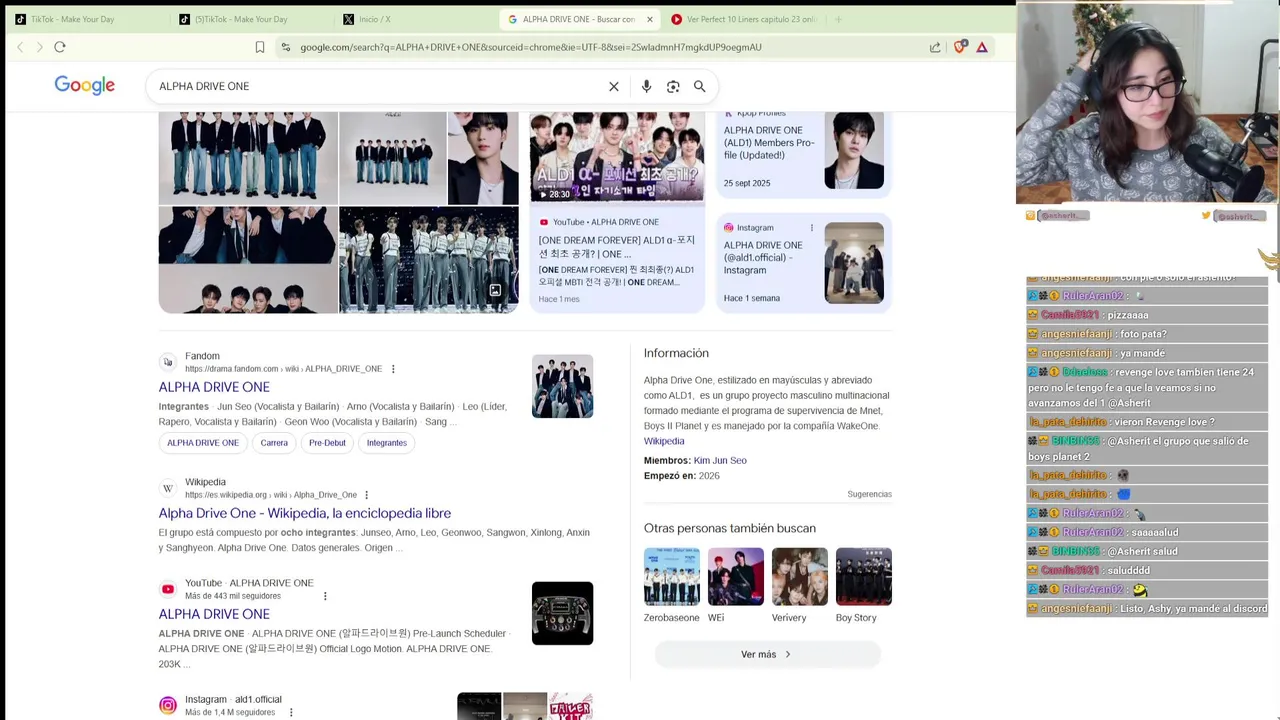Open more options for the ald1.official Instagram result
Image resolution: width=1280 pixels, height=720 pixels.
pos(291,713)
